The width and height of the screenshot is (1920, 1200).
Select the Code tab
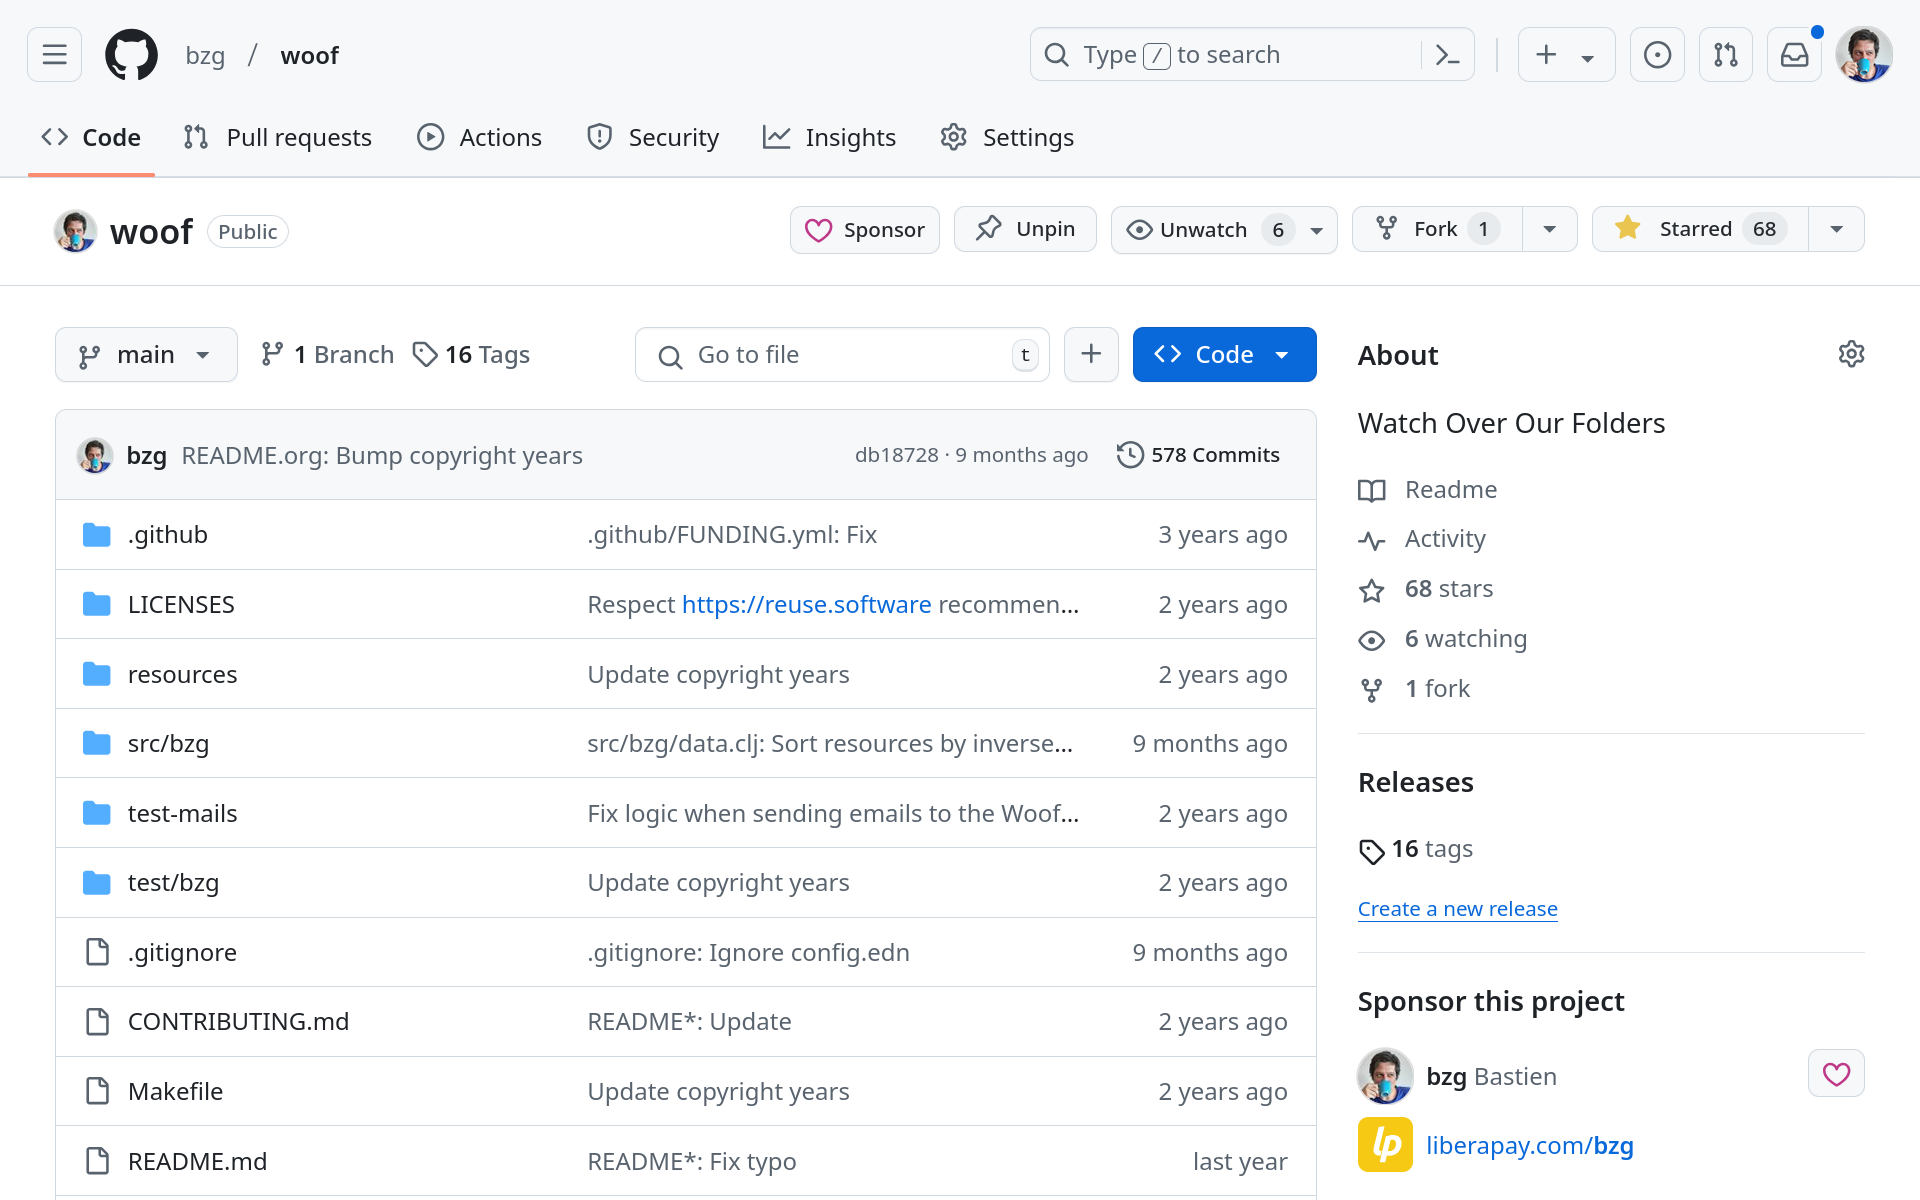coord(93,137)
